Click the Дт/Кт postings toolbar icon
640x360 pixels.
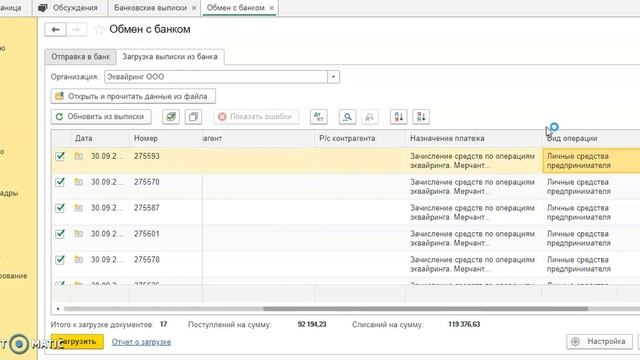(x=318, y=117)
